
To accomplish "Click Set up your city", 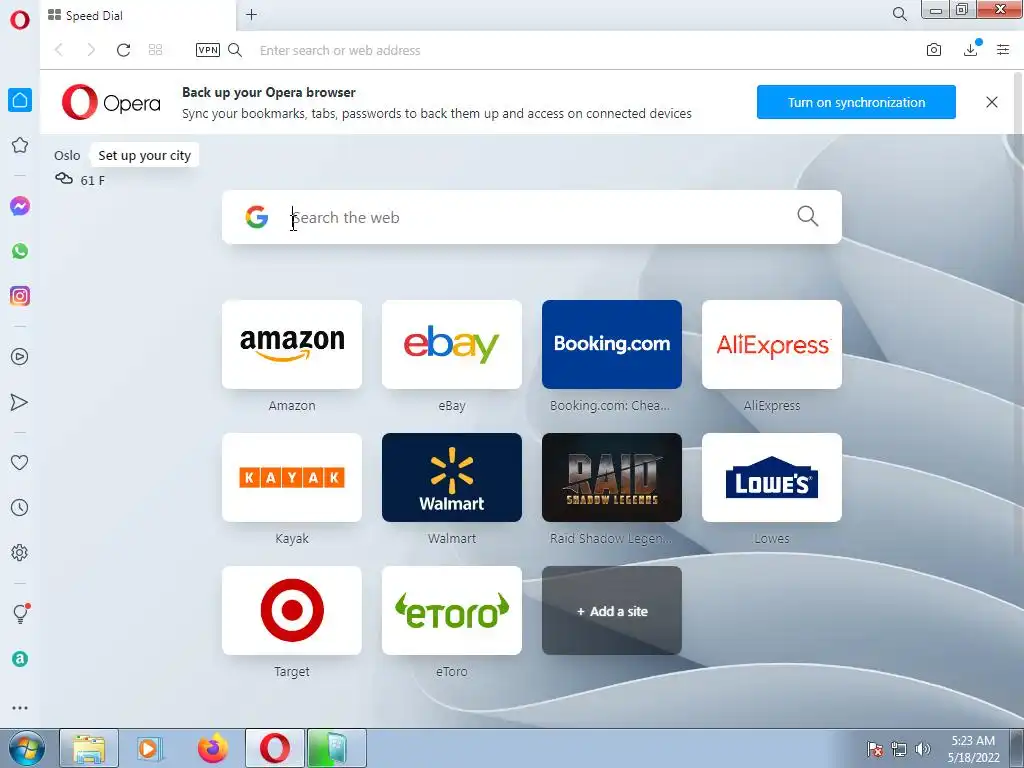I will (x=144, y=155).
